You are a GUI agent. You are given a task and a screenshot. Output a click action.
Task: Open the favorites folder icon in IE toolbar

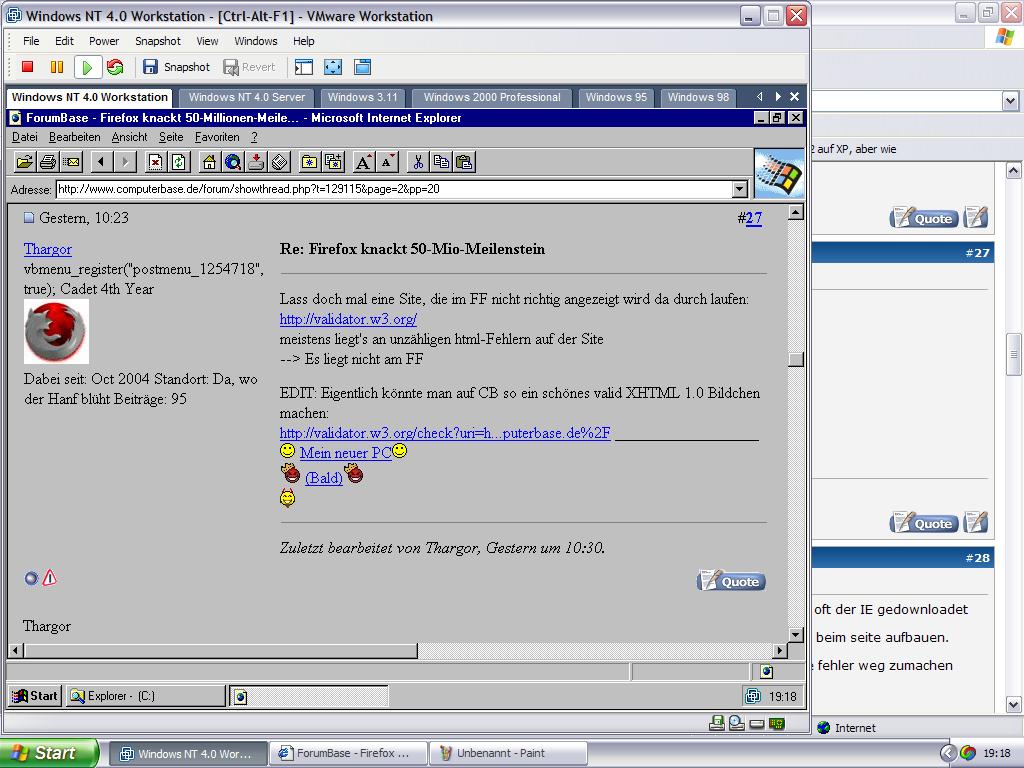click(x=310, y=162)
